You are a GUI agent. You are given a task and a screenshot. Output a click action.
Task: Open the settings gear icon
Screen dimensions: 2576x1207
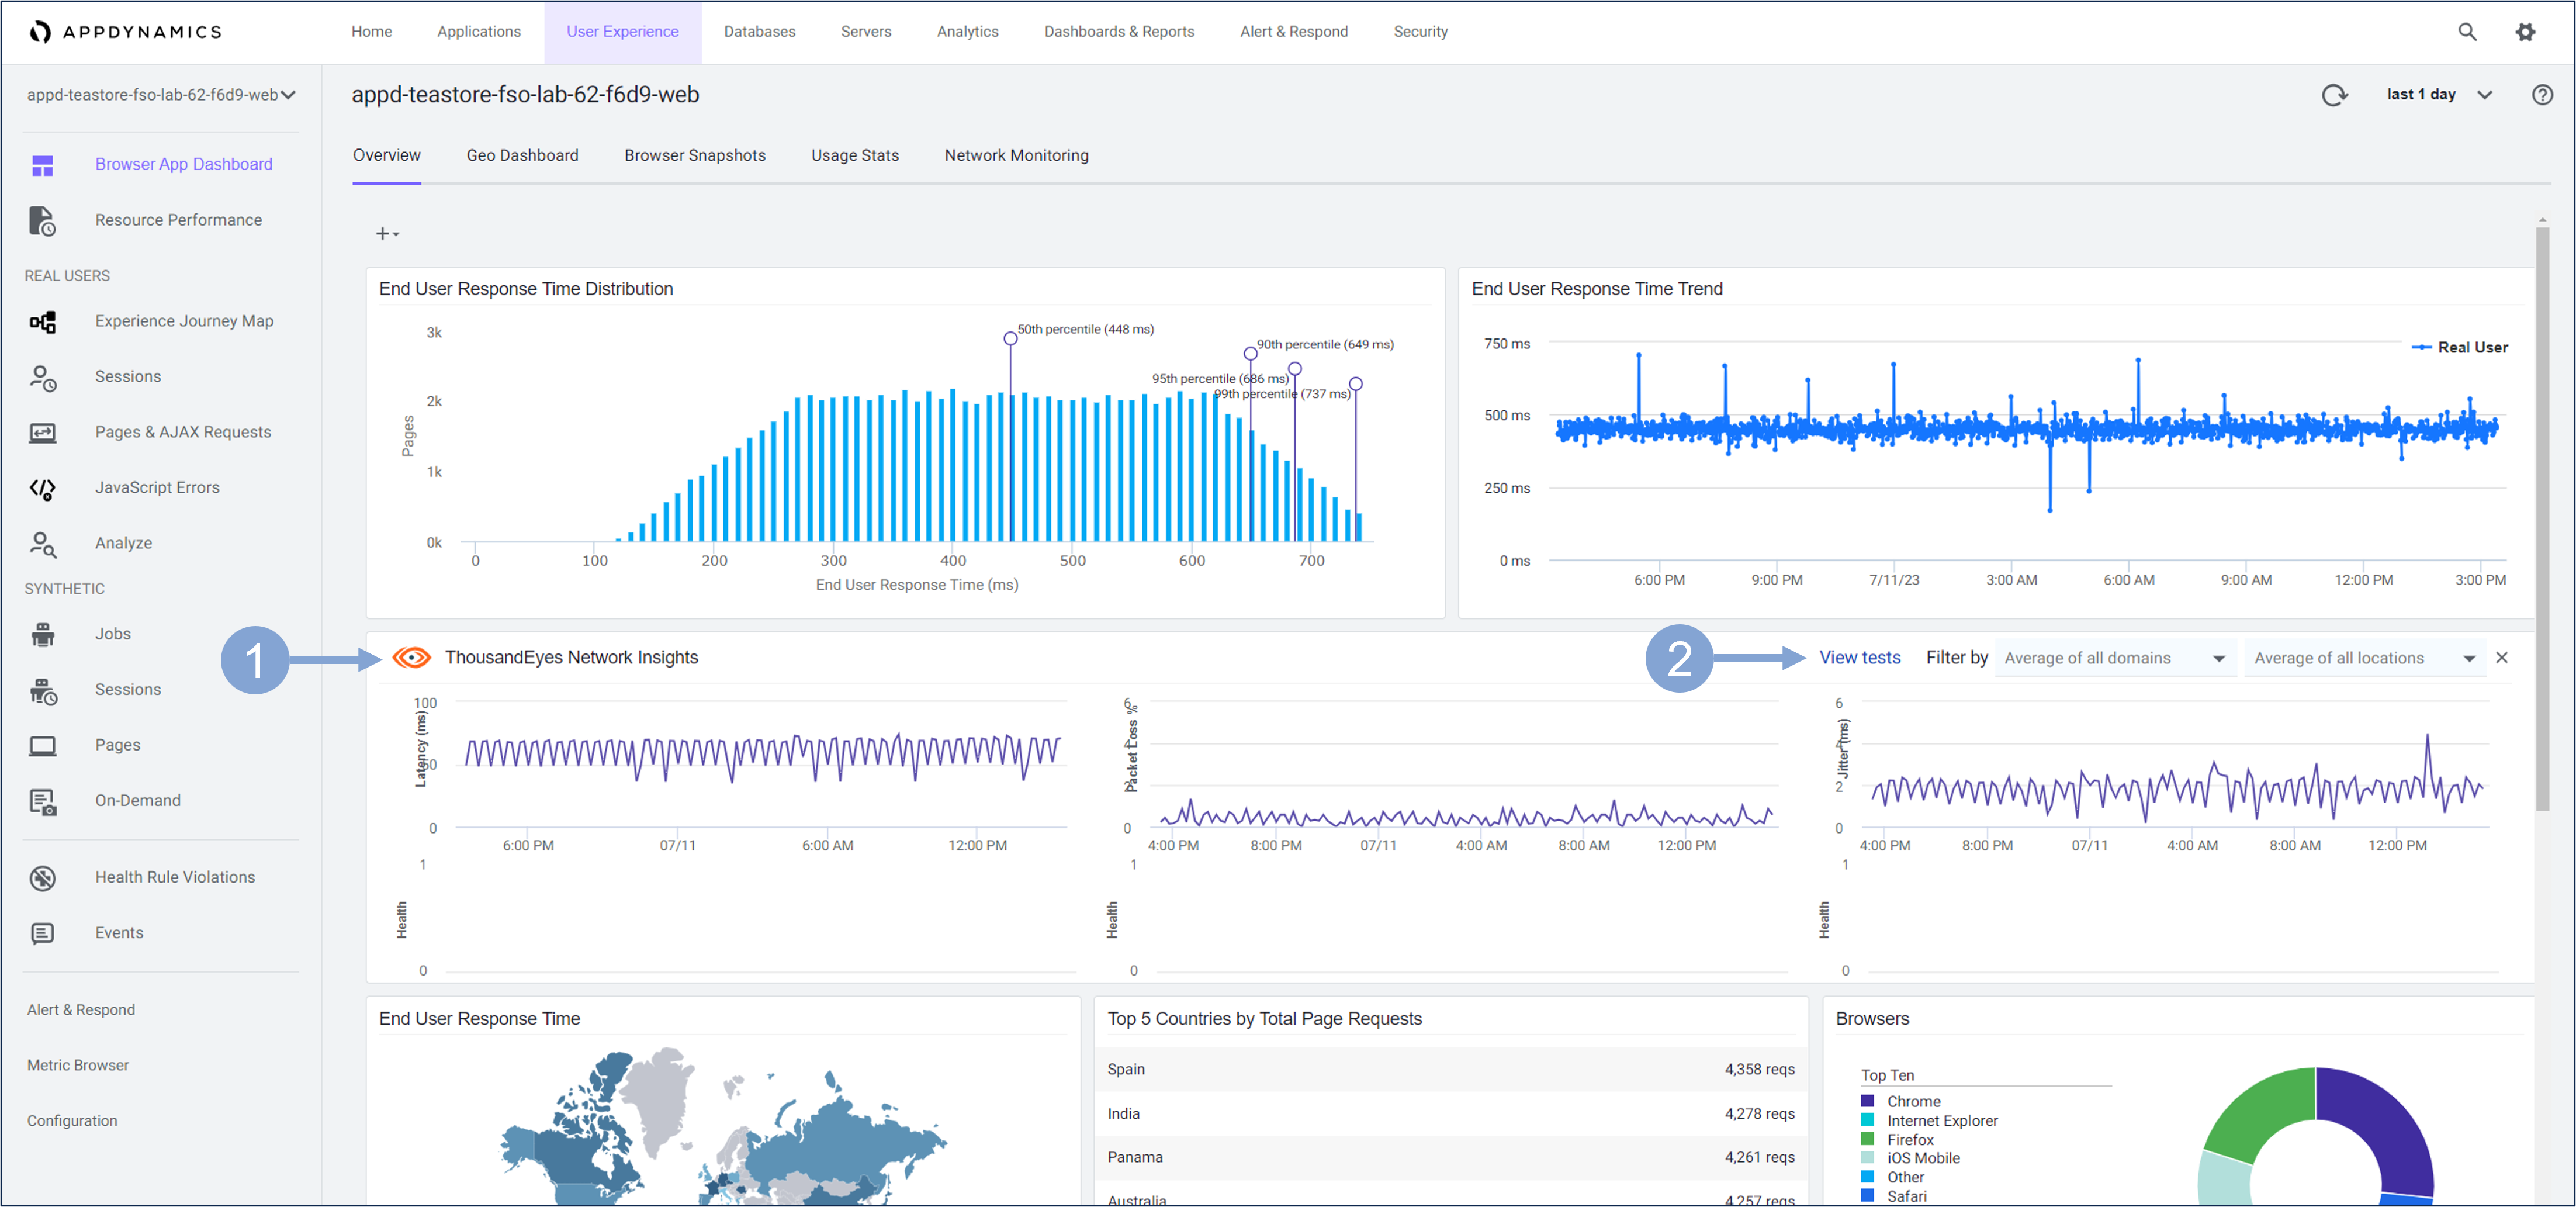[2525, 32]
